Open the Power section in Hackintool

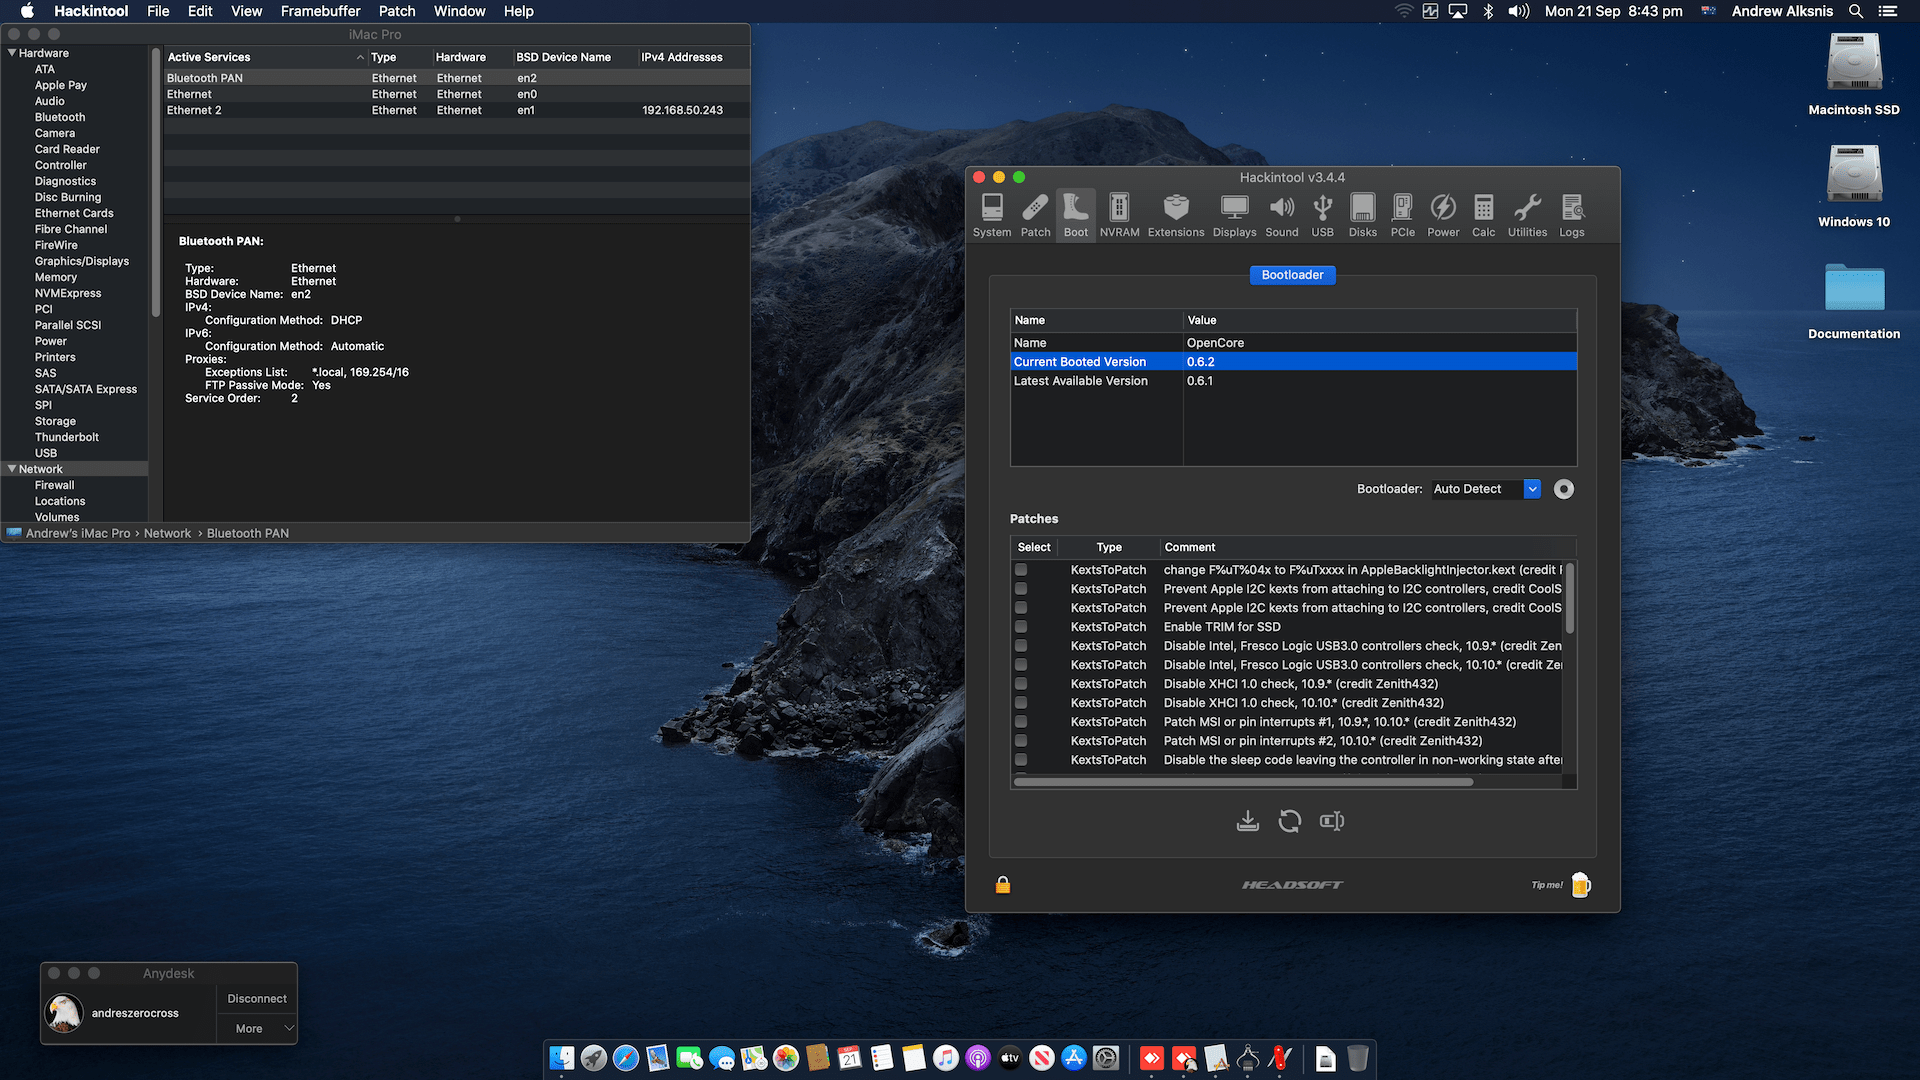point(1443,215)
